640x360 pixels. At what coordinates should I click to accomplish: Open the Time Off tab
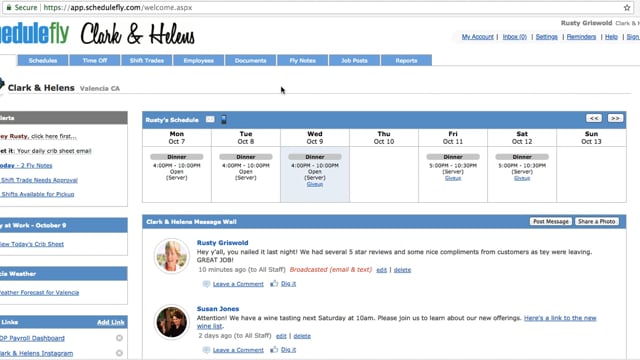click(95, 60)
